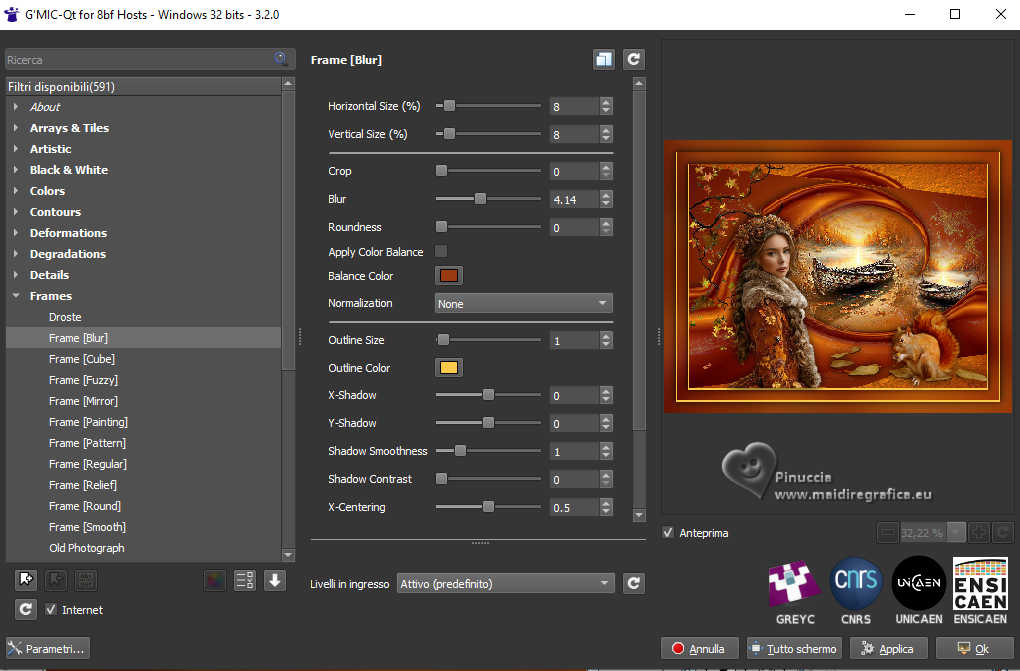Viewport: 1020px width, 671px height.
Task: Select the Droste filter
Action: (x=65, y=317)
